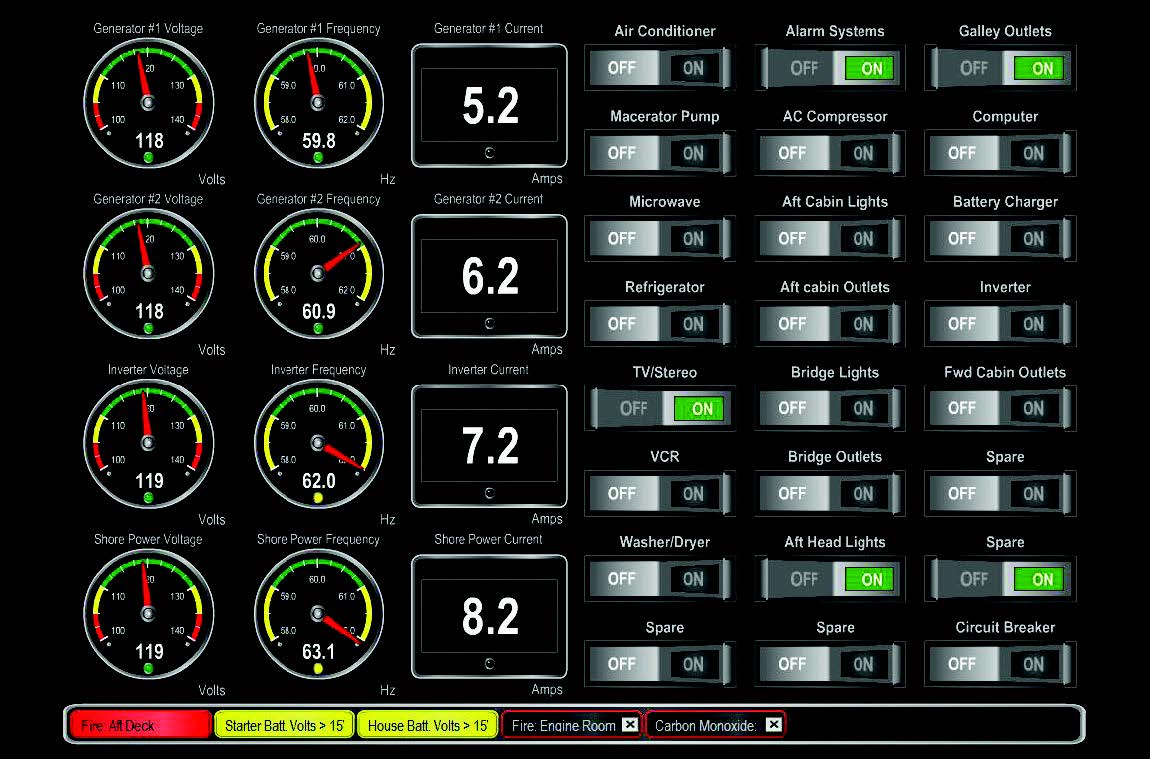The image size is (1150, 759).
Task: Select the Starter Batt. Volts warning
Action: (x=284, y=725)
